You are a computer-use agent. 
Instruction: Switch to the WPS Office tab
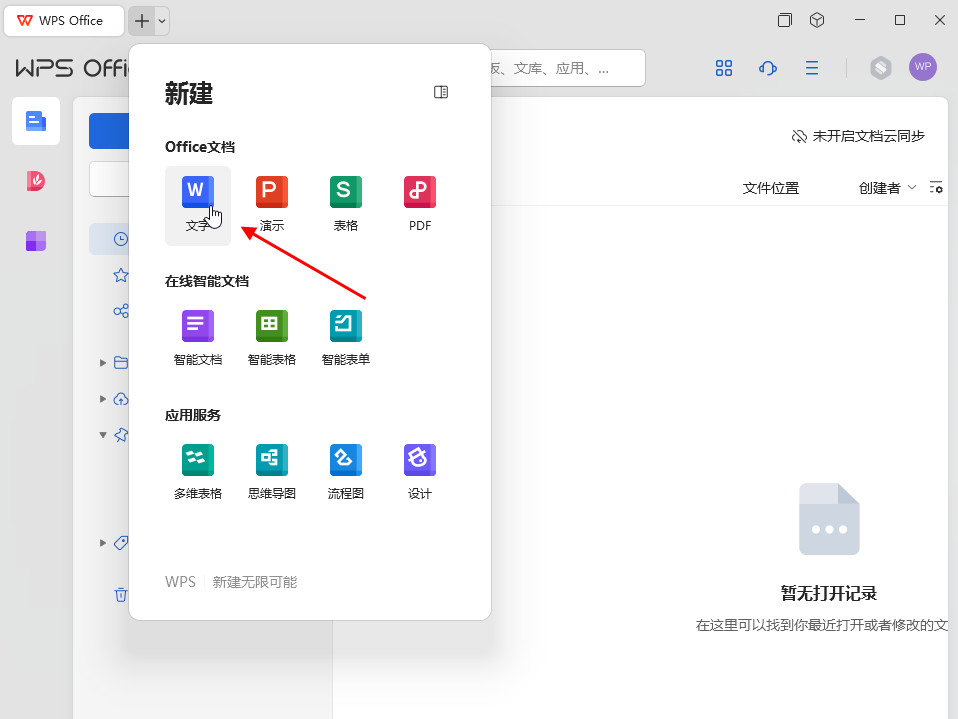(64, 20)
